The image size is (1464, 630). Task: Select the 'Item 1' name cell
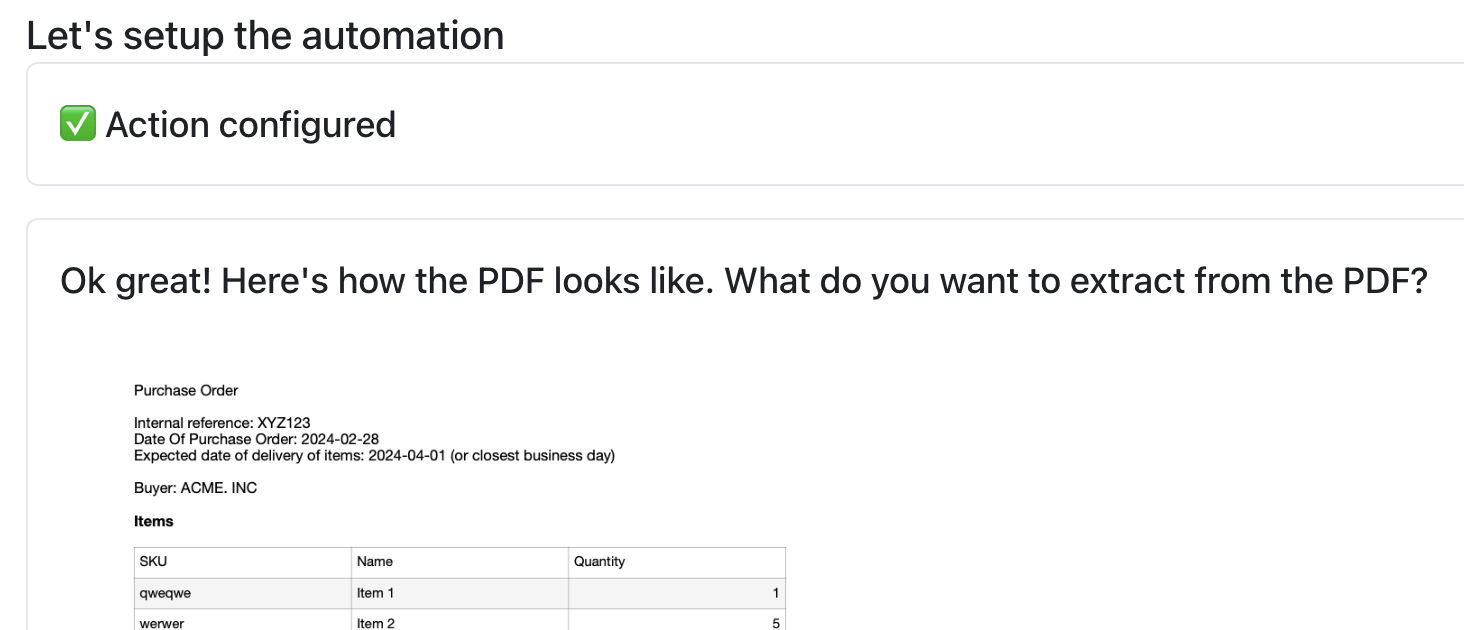(x=460, y=593)
